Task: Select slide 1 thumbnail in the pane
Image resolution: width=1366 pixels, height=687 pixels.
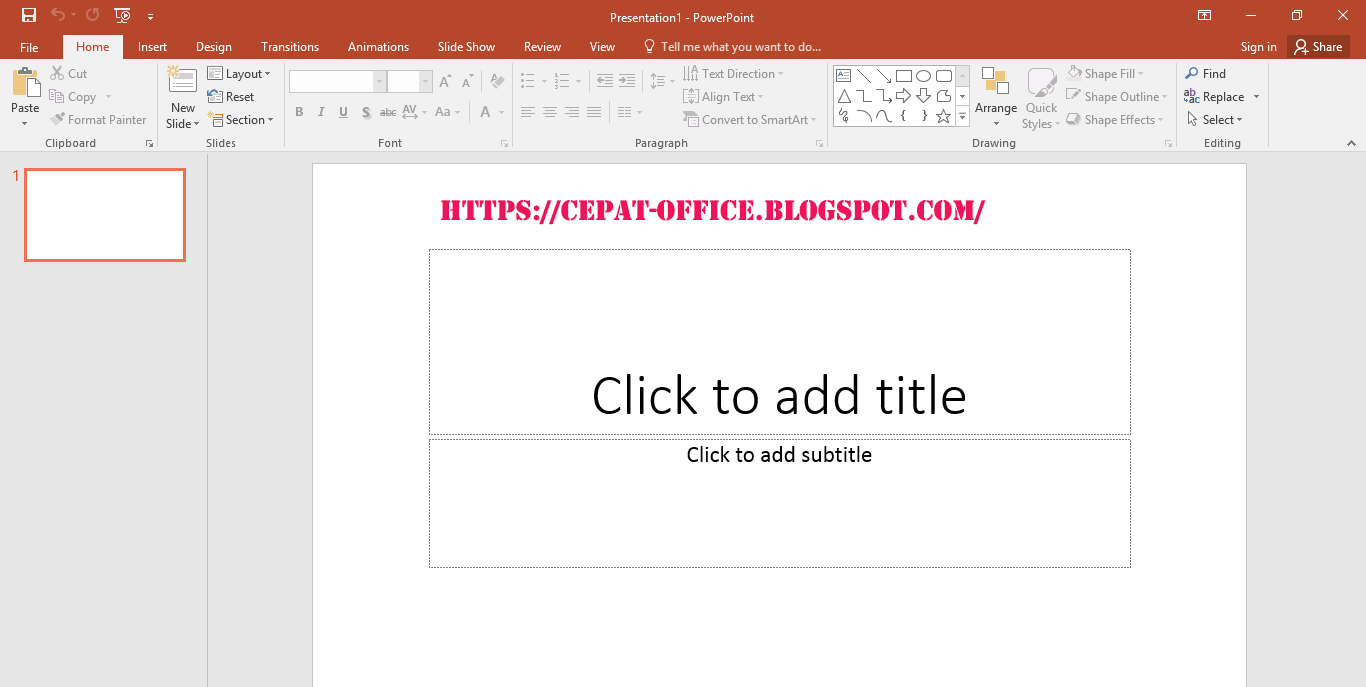Action: [x=104, y=214]
